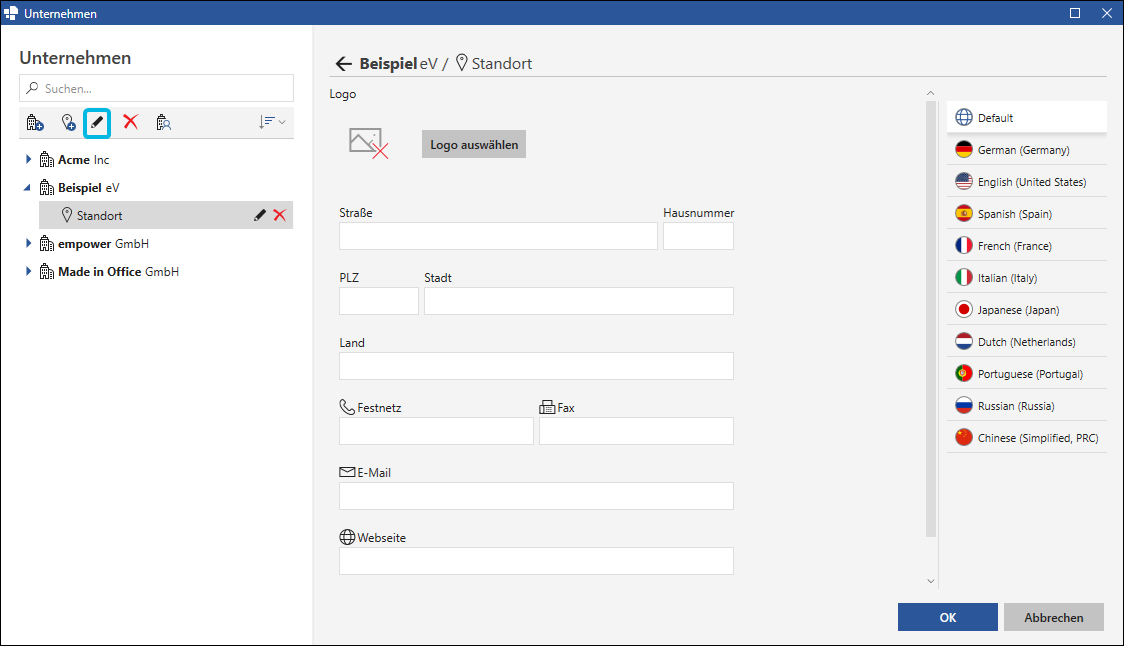Image resolution: width=1124 pixels, height=646 pixels.
Task: Focus the Webseite input field
Action: tap(536, 561)
